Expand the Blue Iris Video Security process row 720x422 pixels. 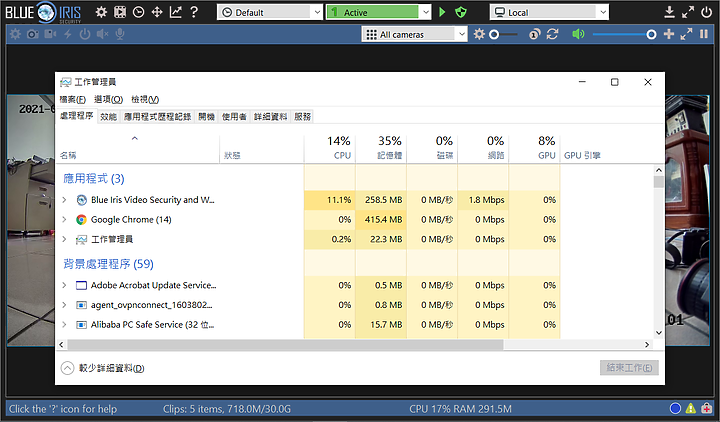(64, 200)
